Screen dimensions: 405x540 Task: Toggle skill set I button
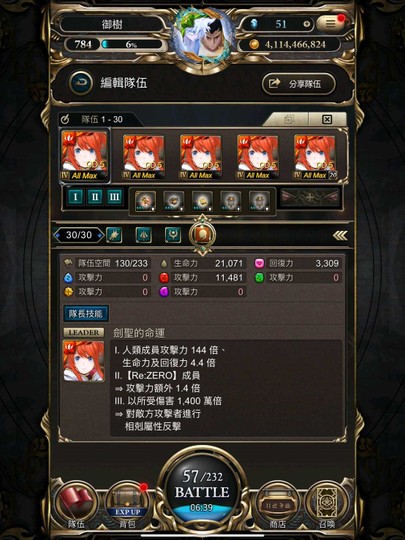(x=75, y=197)
